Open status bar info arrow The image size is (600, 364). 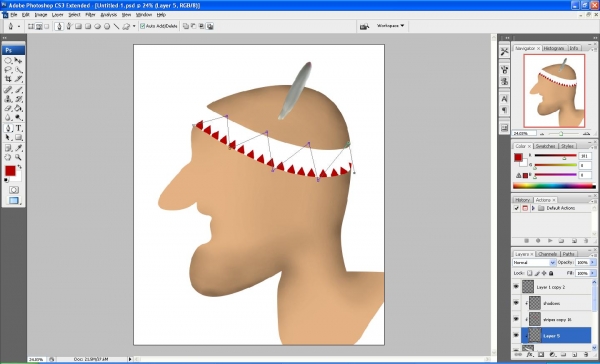(x=130, y=359)
